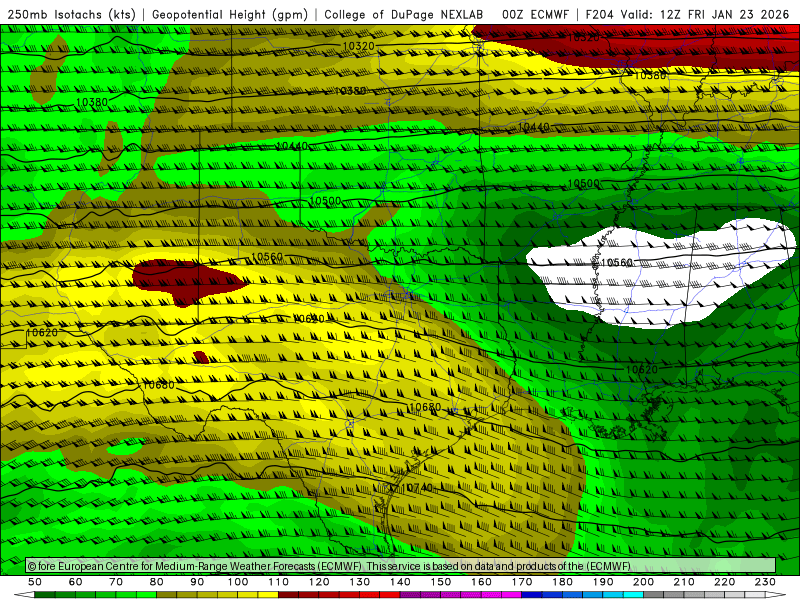Screen dimensions: 800x600
Task: Click the ECMWF copyright notice banner
Action: click(x=401, y=566)
